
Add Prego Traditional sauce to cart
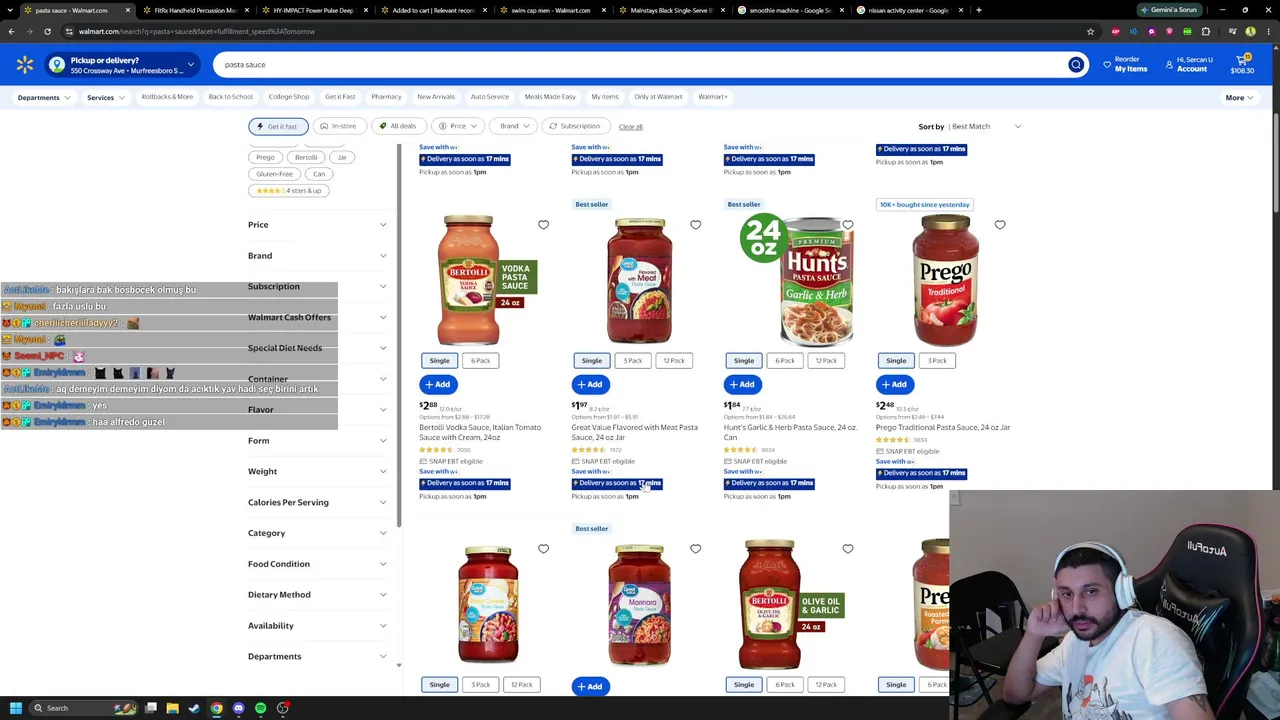893,385
